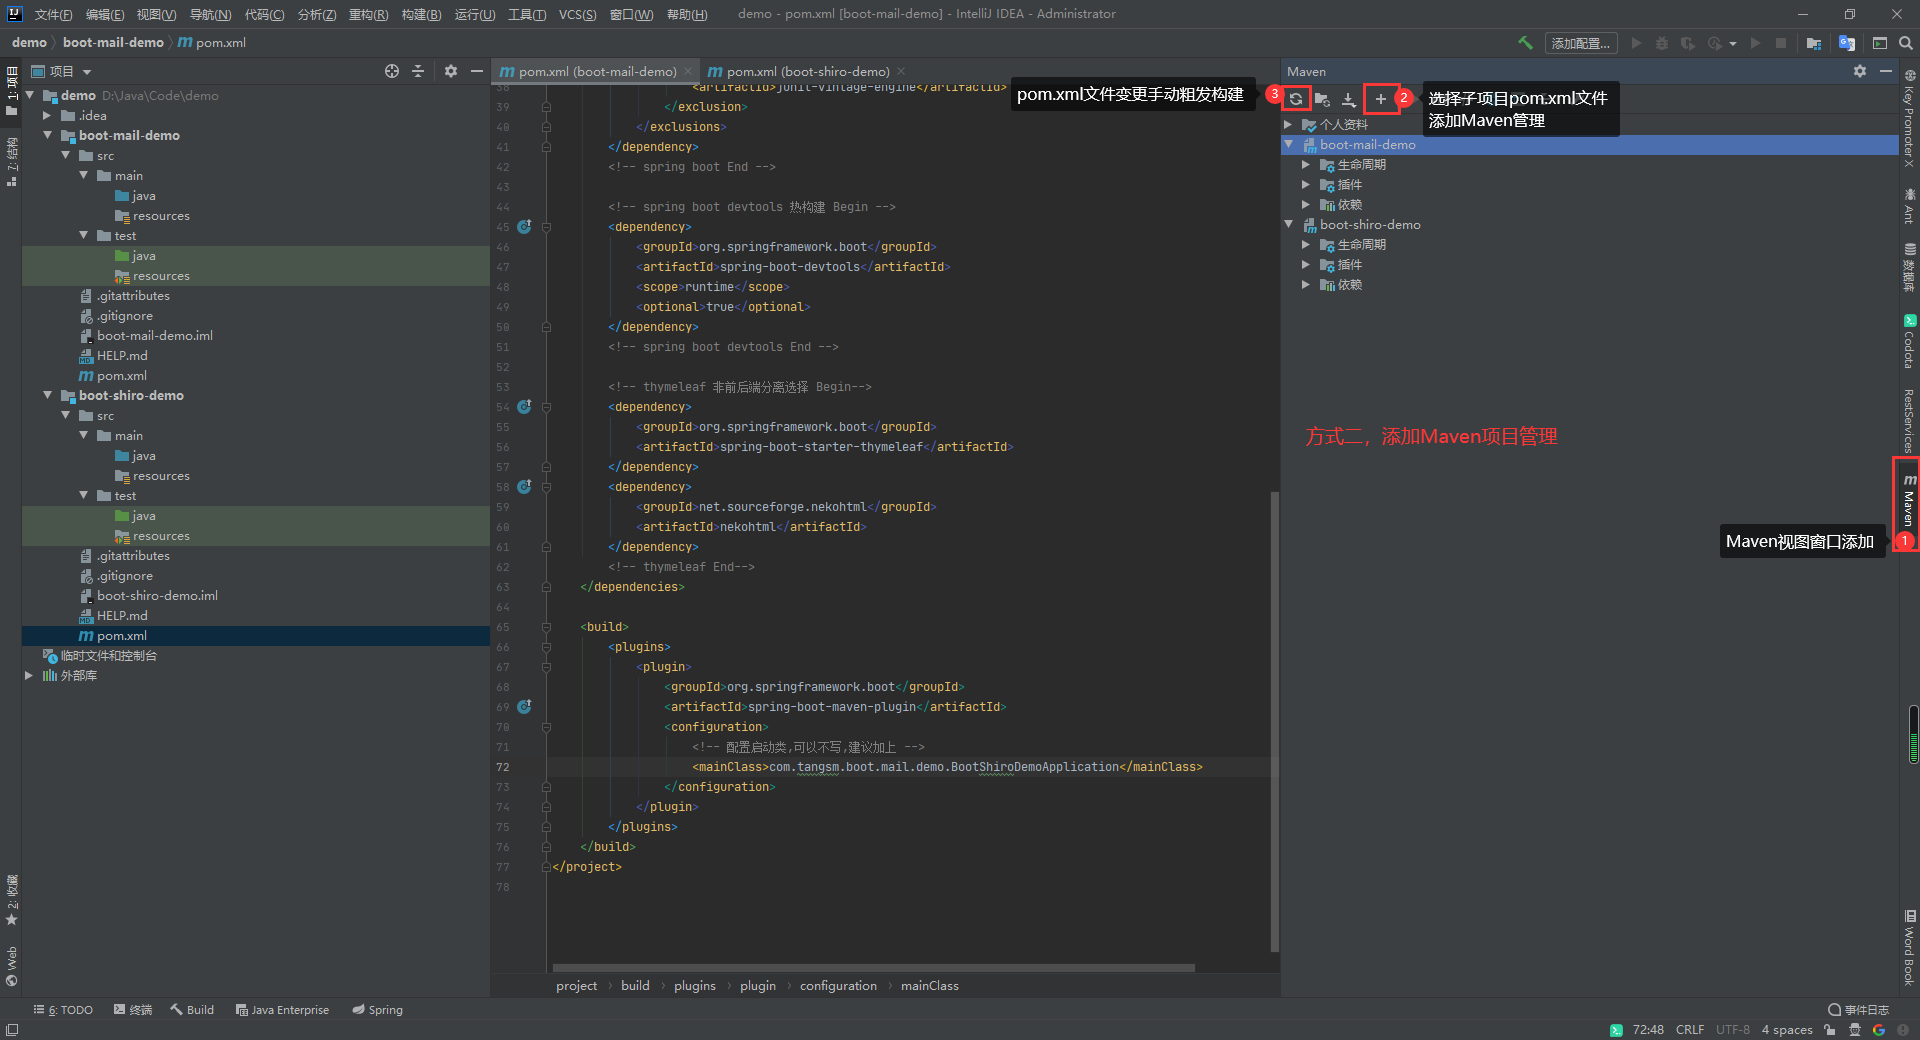Open the Spring tool window button

[377, 1010]
